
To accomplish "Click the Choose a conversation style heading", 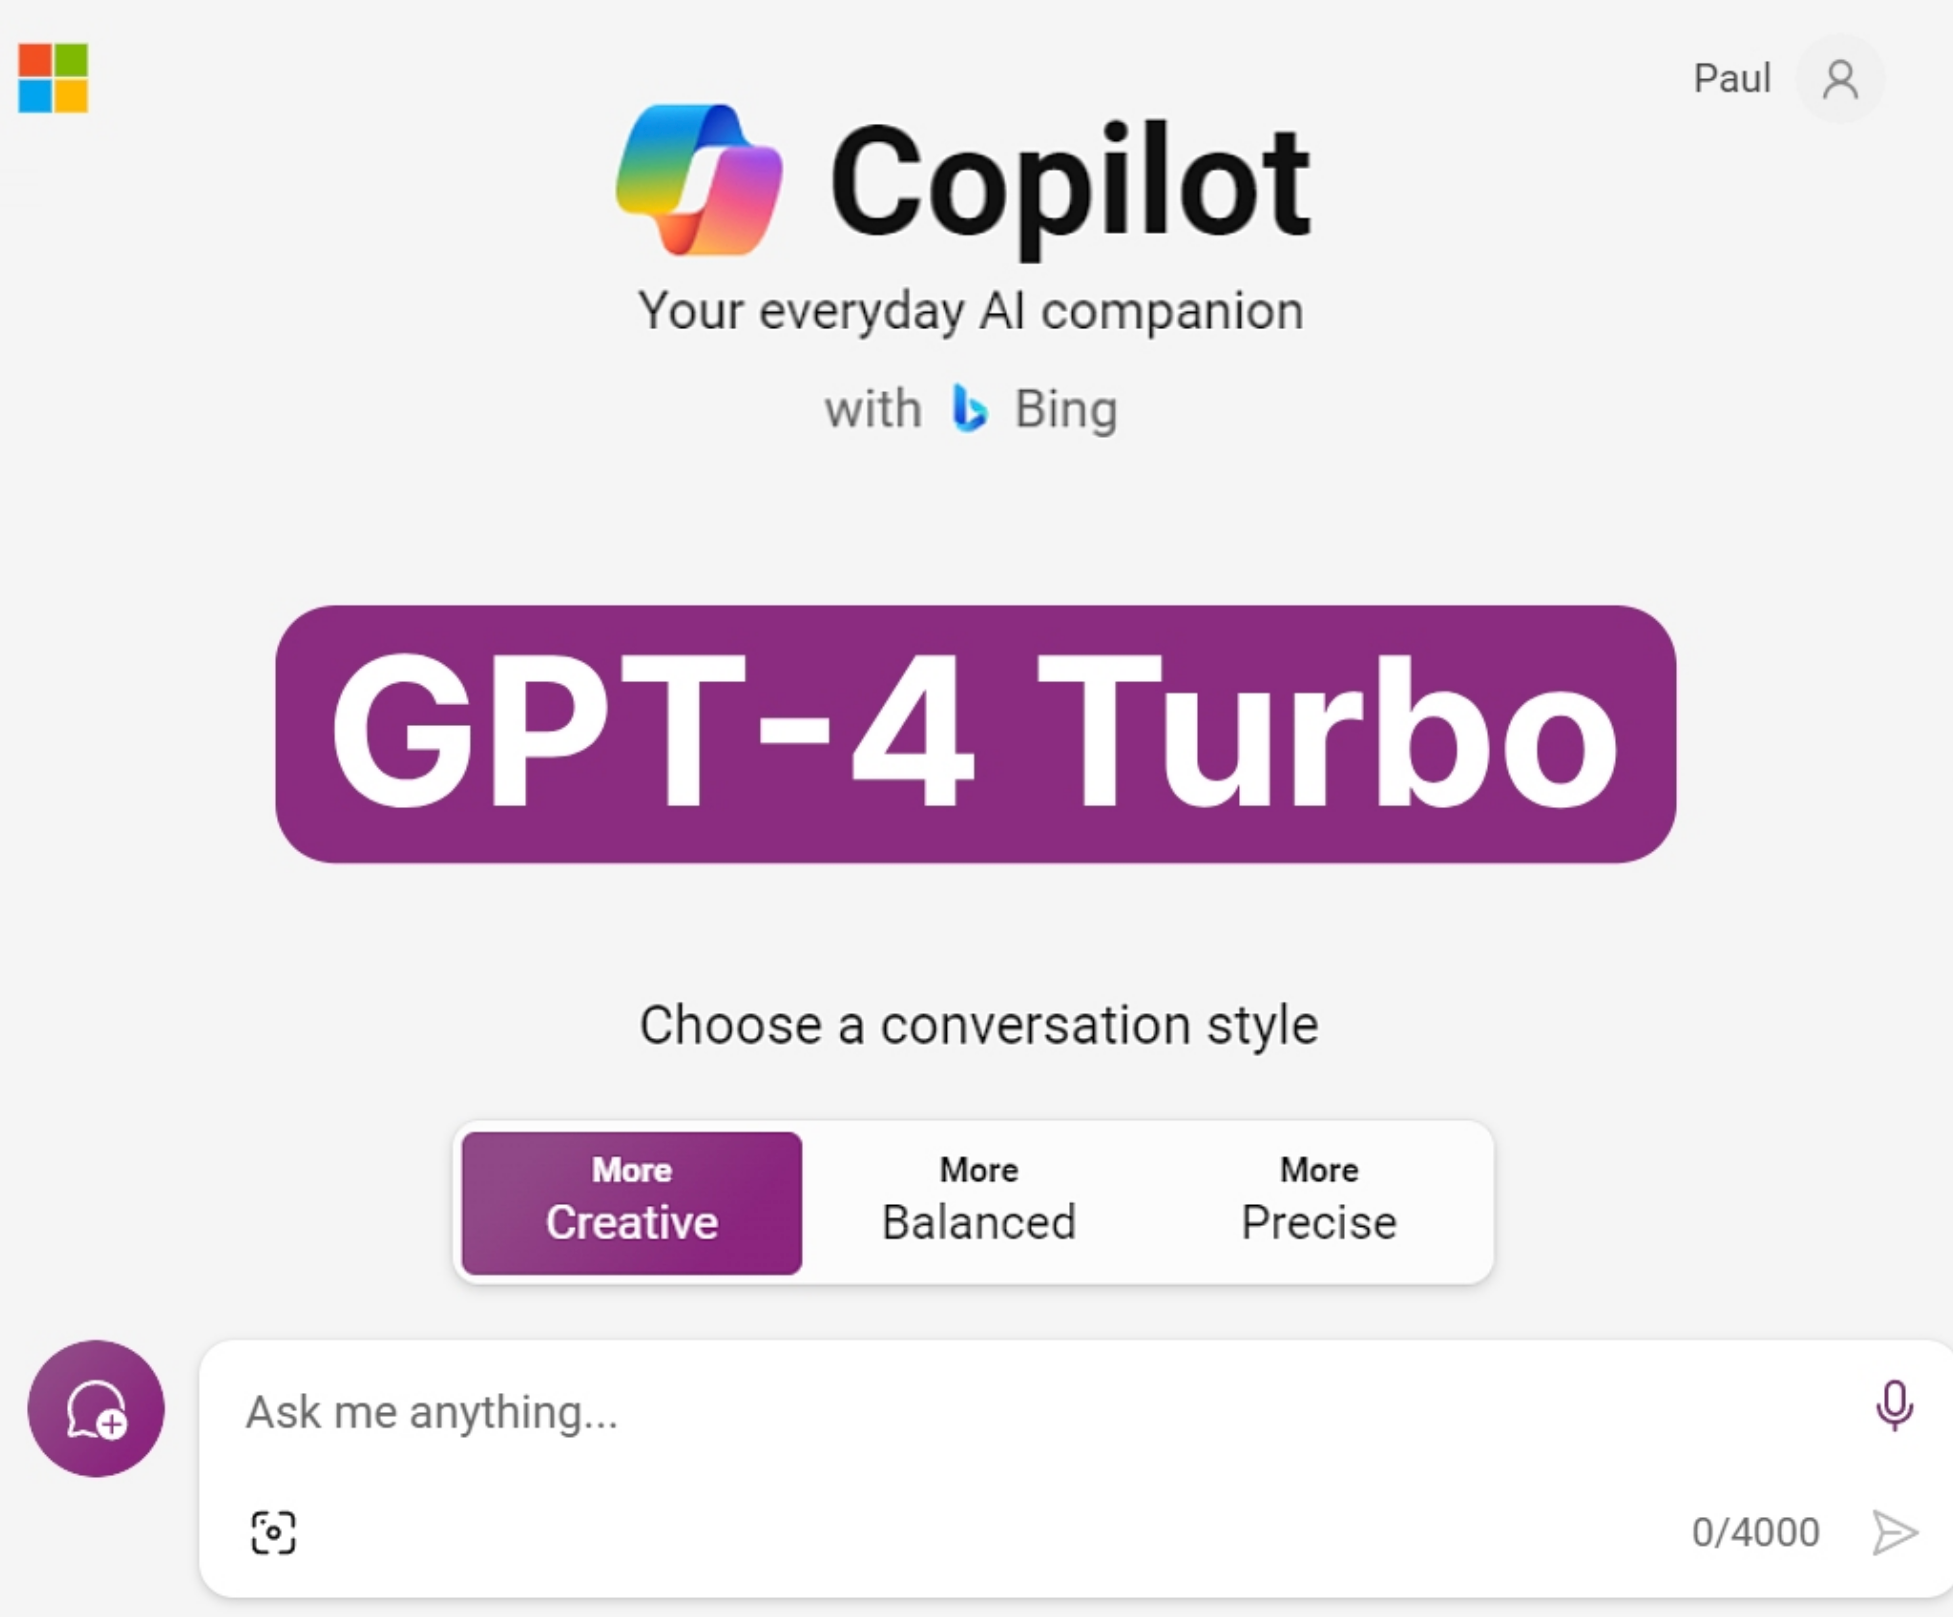I will 979,1025.
